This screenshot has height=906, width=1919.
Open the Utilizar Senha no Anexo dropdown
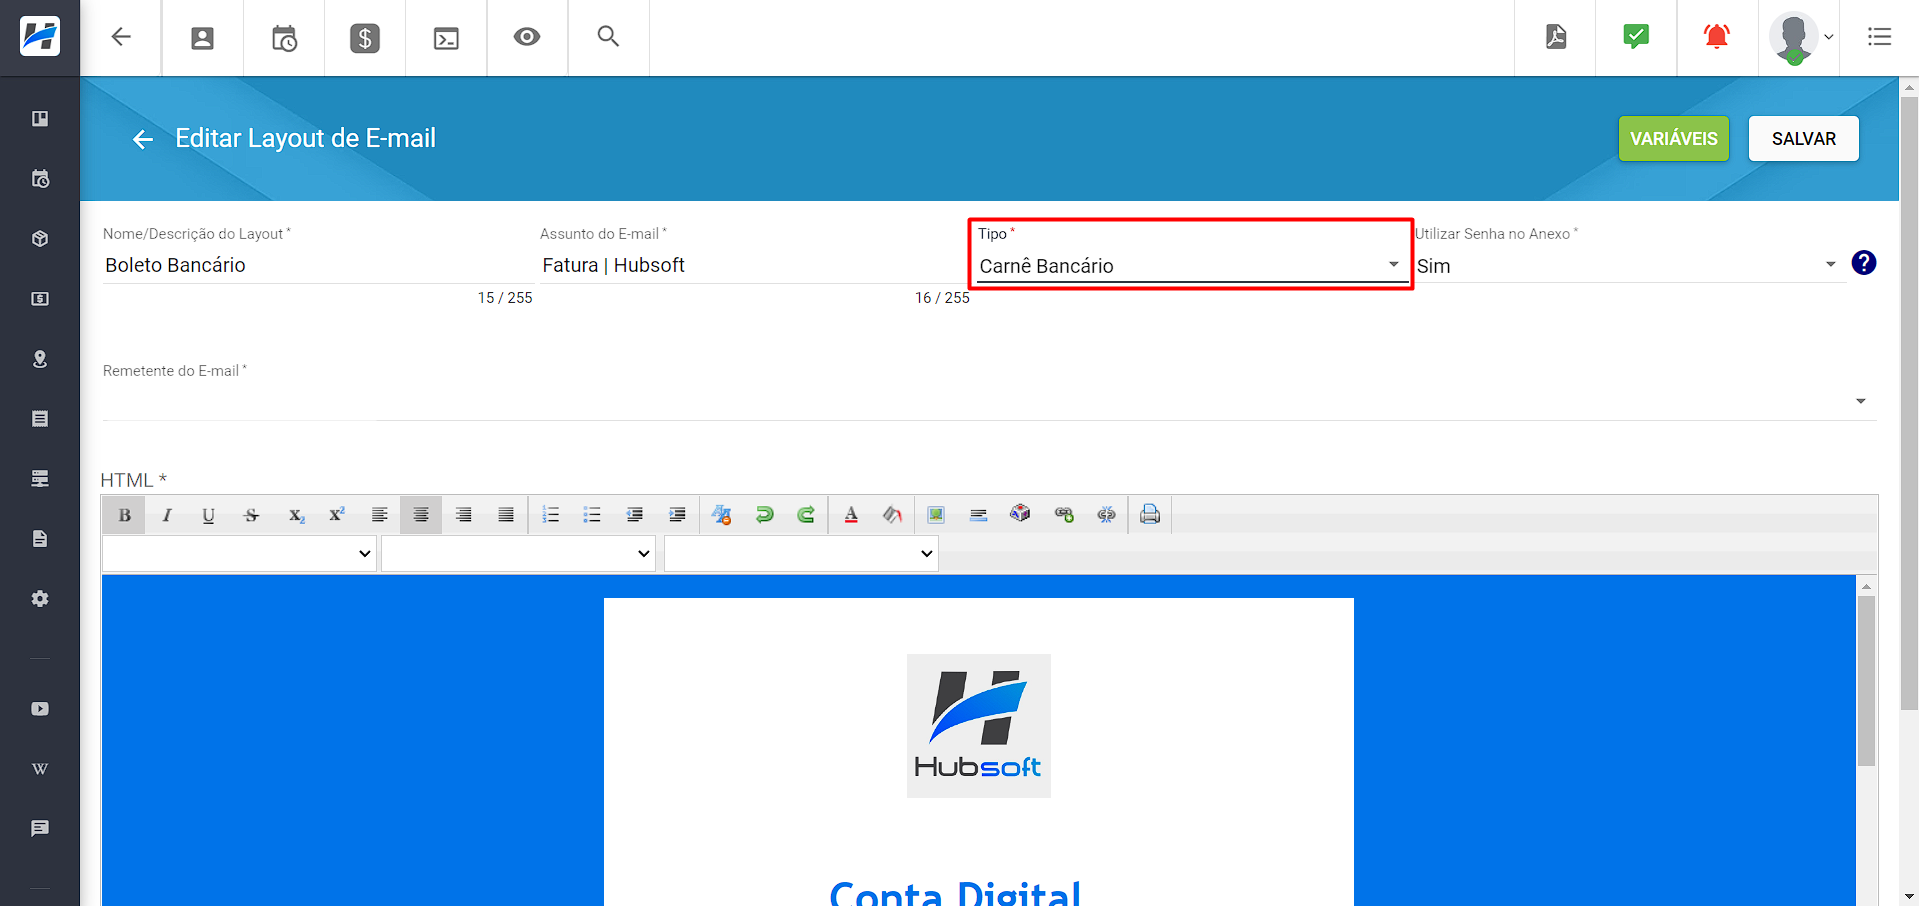tap(1628, 266)
